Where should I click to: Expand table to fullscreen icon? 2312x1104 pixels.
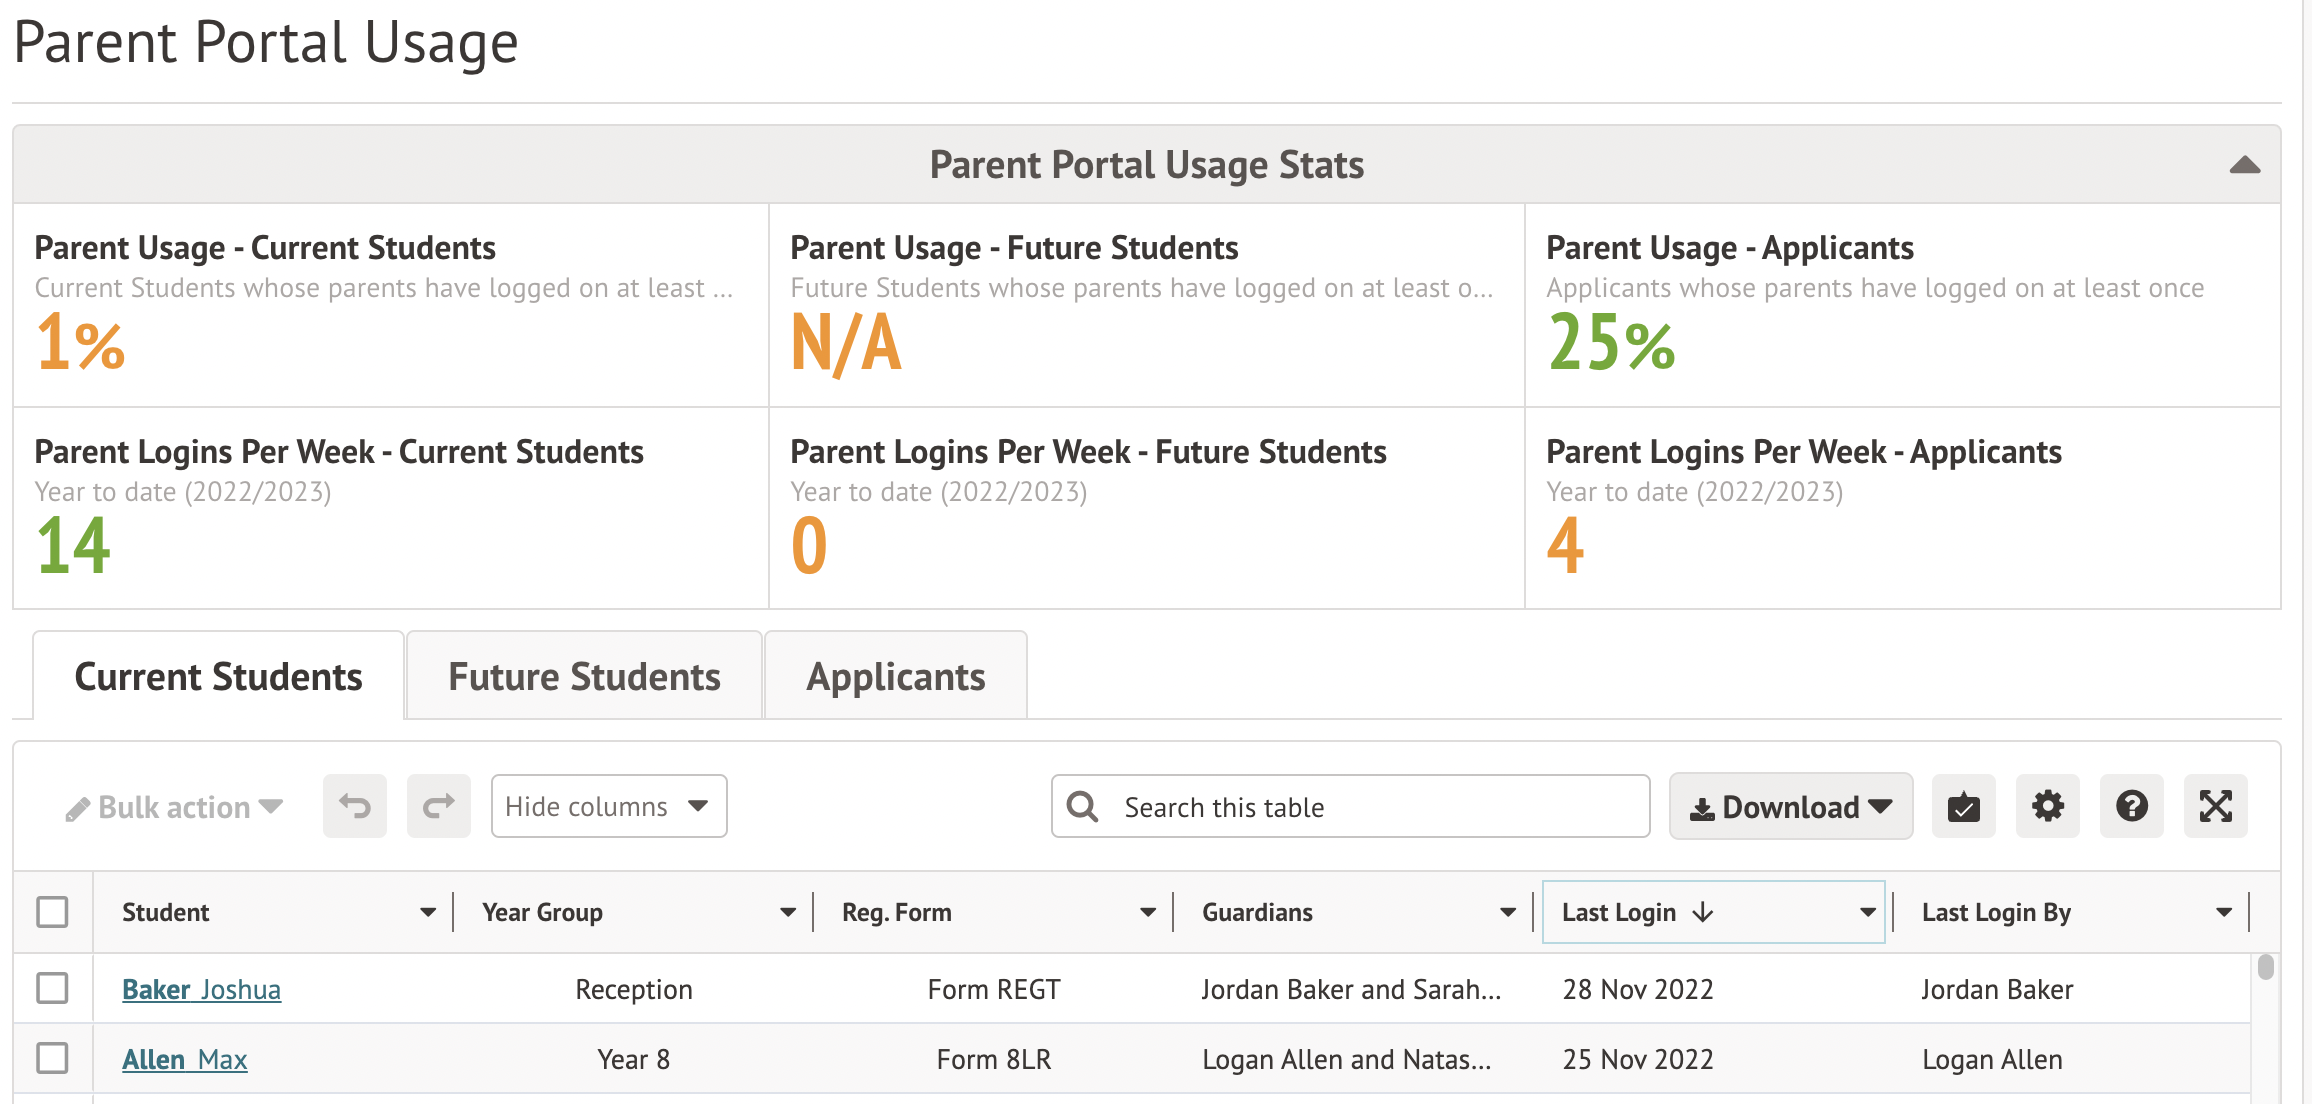2215,806
